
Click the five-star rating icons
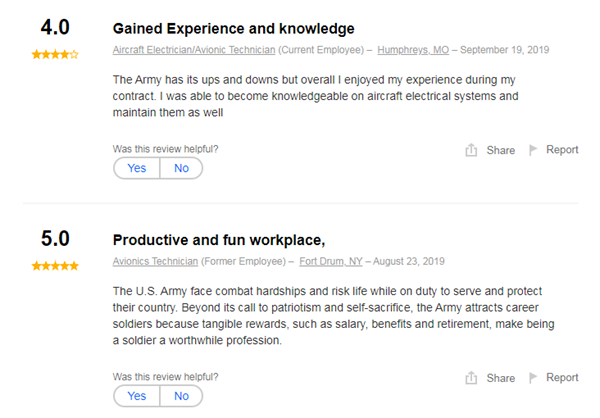(55, 266)
